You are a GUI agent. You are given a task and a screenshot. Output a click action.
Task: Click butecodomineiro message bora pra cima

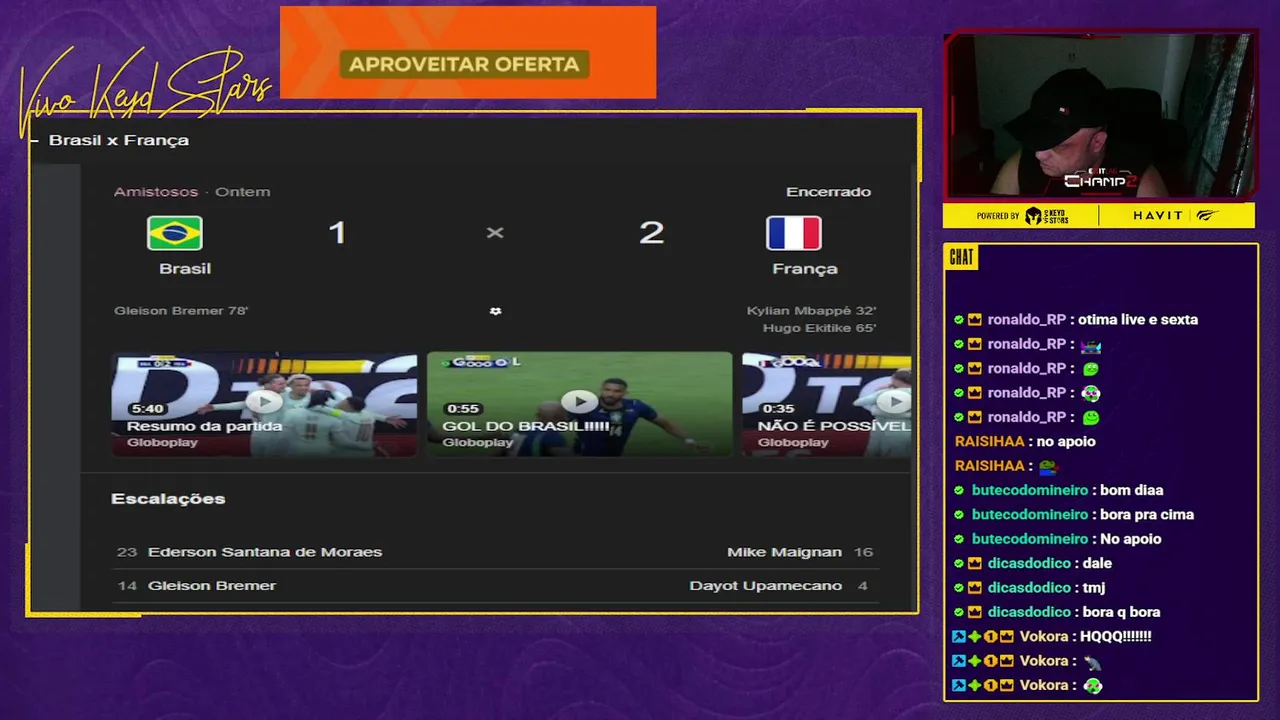[x=1147, y=514]
